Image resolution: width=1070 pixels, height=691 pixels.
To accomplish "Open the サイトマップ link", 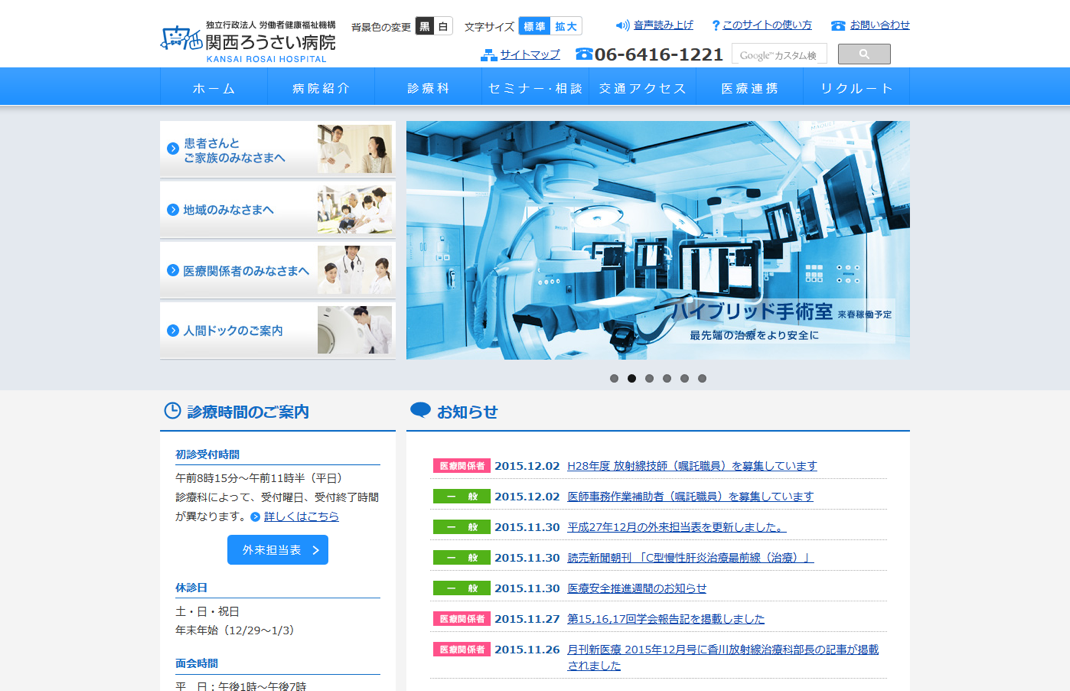I will point(530,55).
